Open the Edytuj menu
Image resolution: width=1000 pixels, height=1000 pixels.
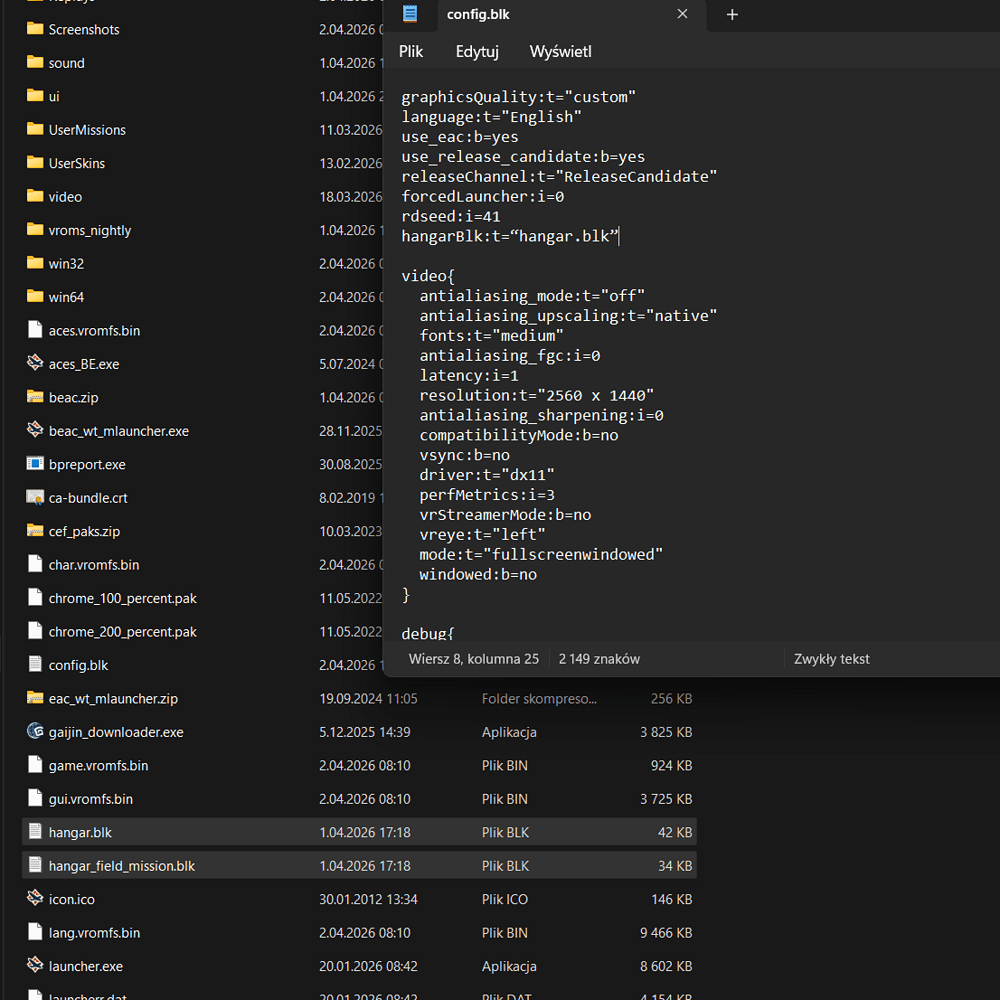tap(477, 51)
